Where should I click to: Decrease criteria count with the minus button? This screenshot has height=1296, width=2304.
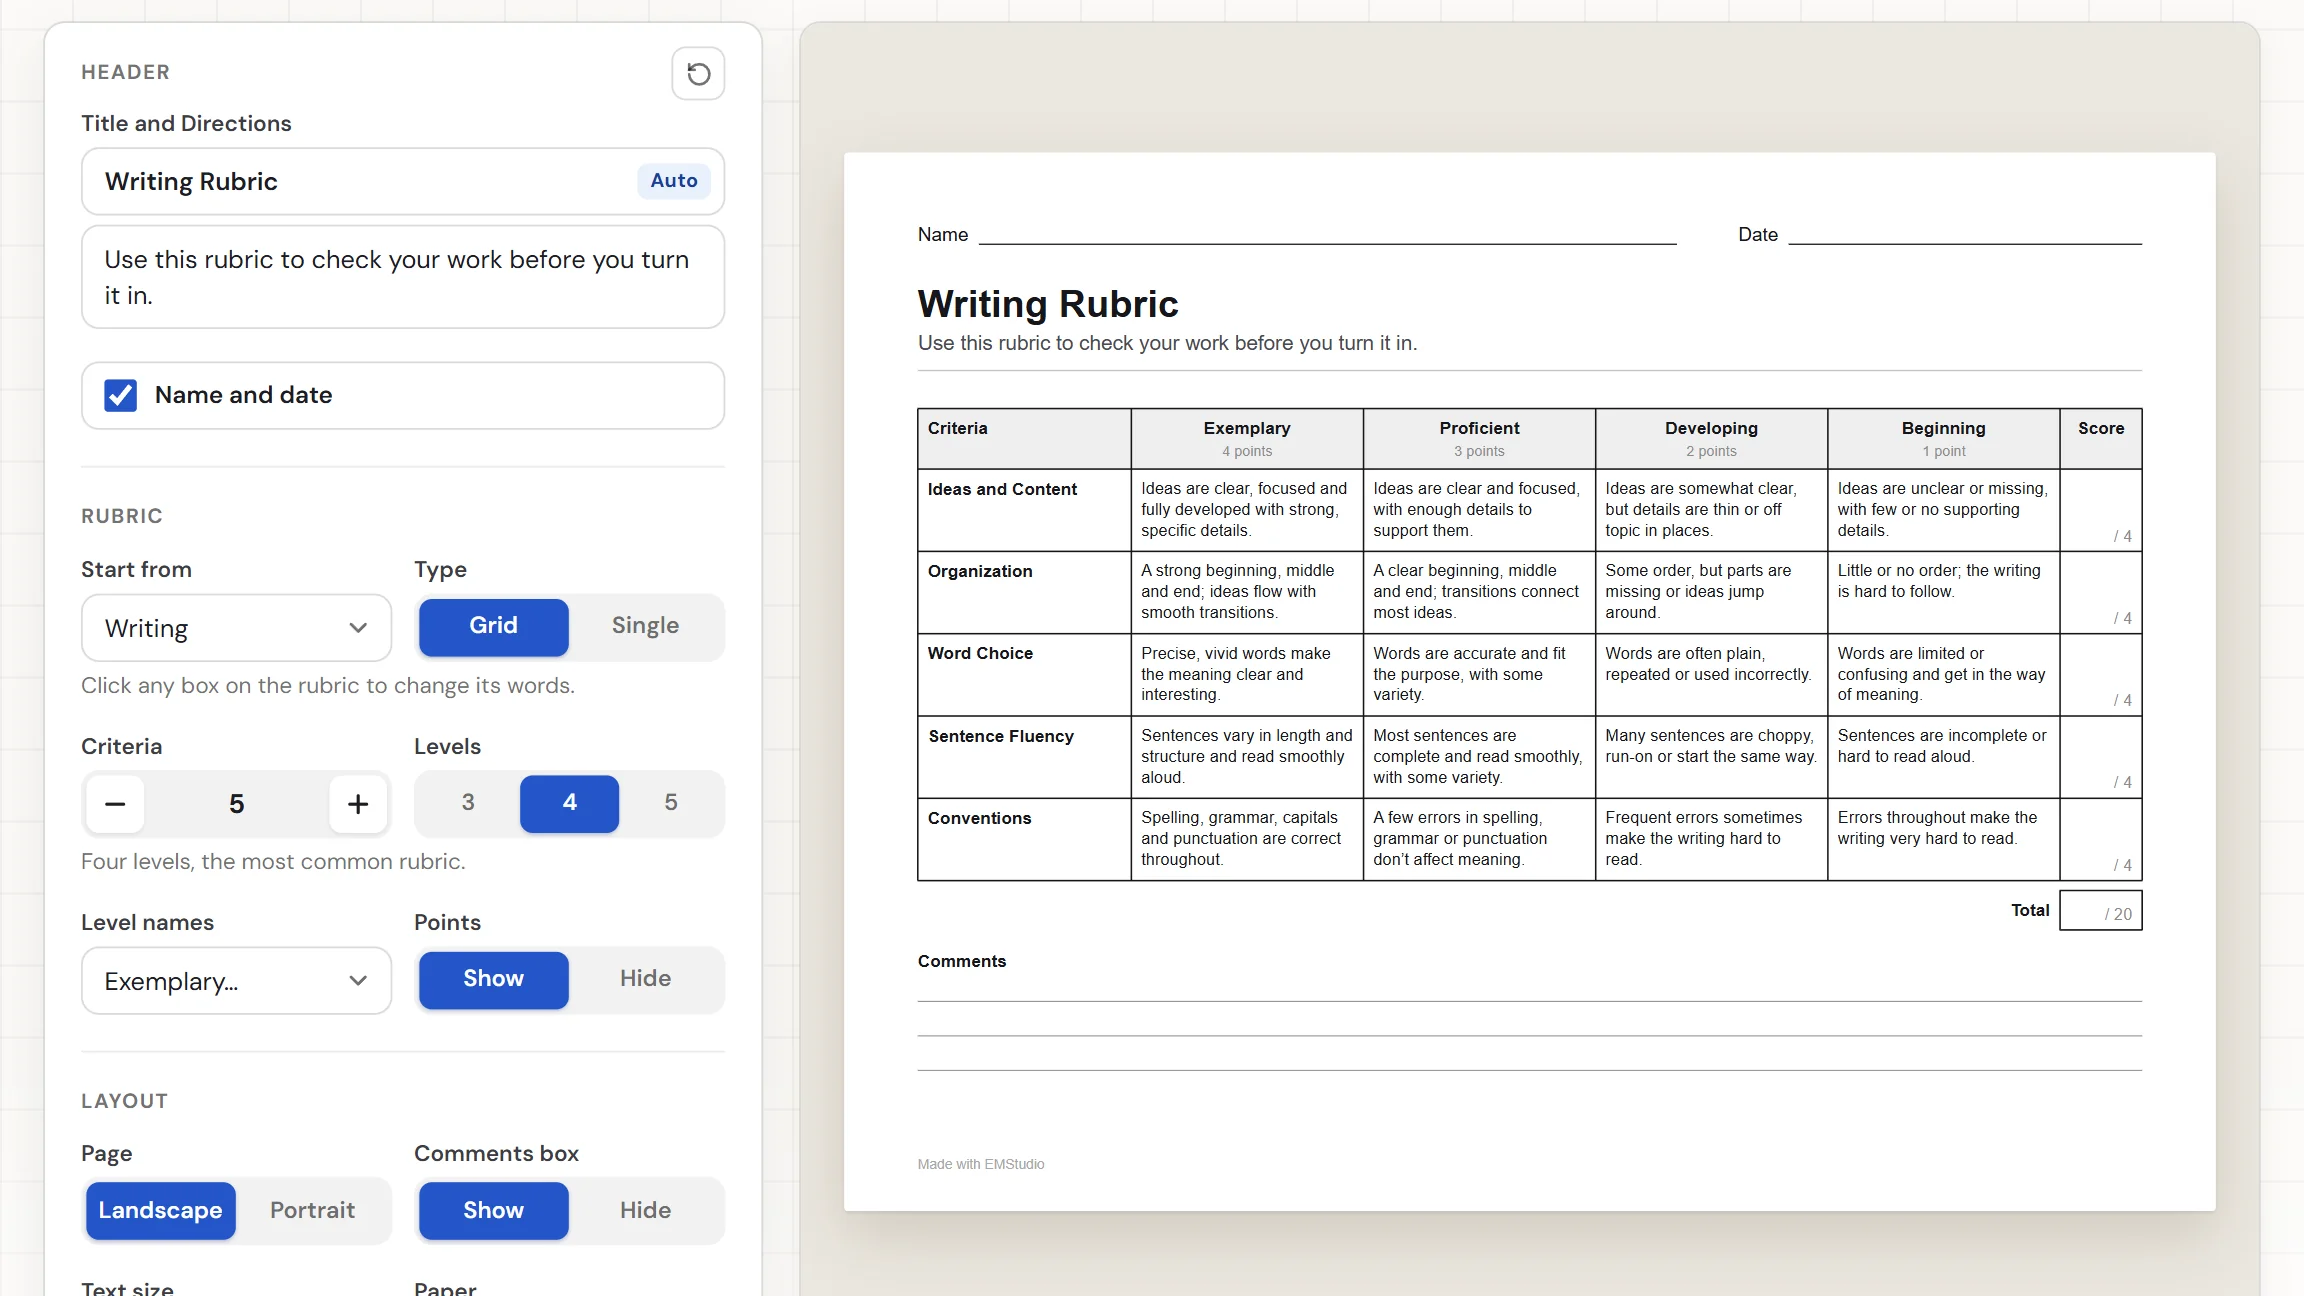pos(115,804)
